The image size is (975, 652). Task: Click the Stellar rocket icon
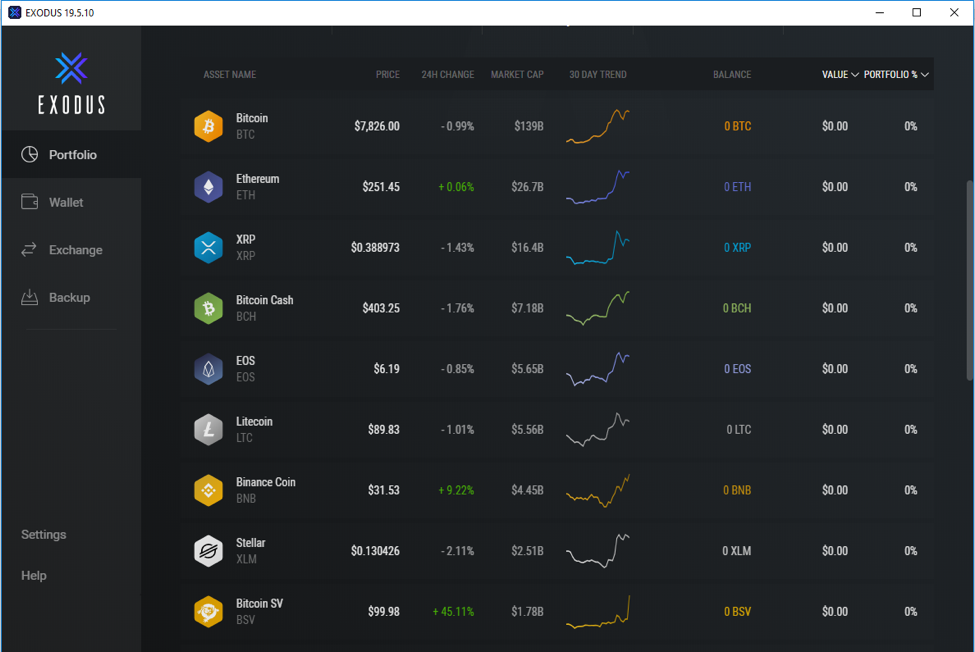[208, 551]
